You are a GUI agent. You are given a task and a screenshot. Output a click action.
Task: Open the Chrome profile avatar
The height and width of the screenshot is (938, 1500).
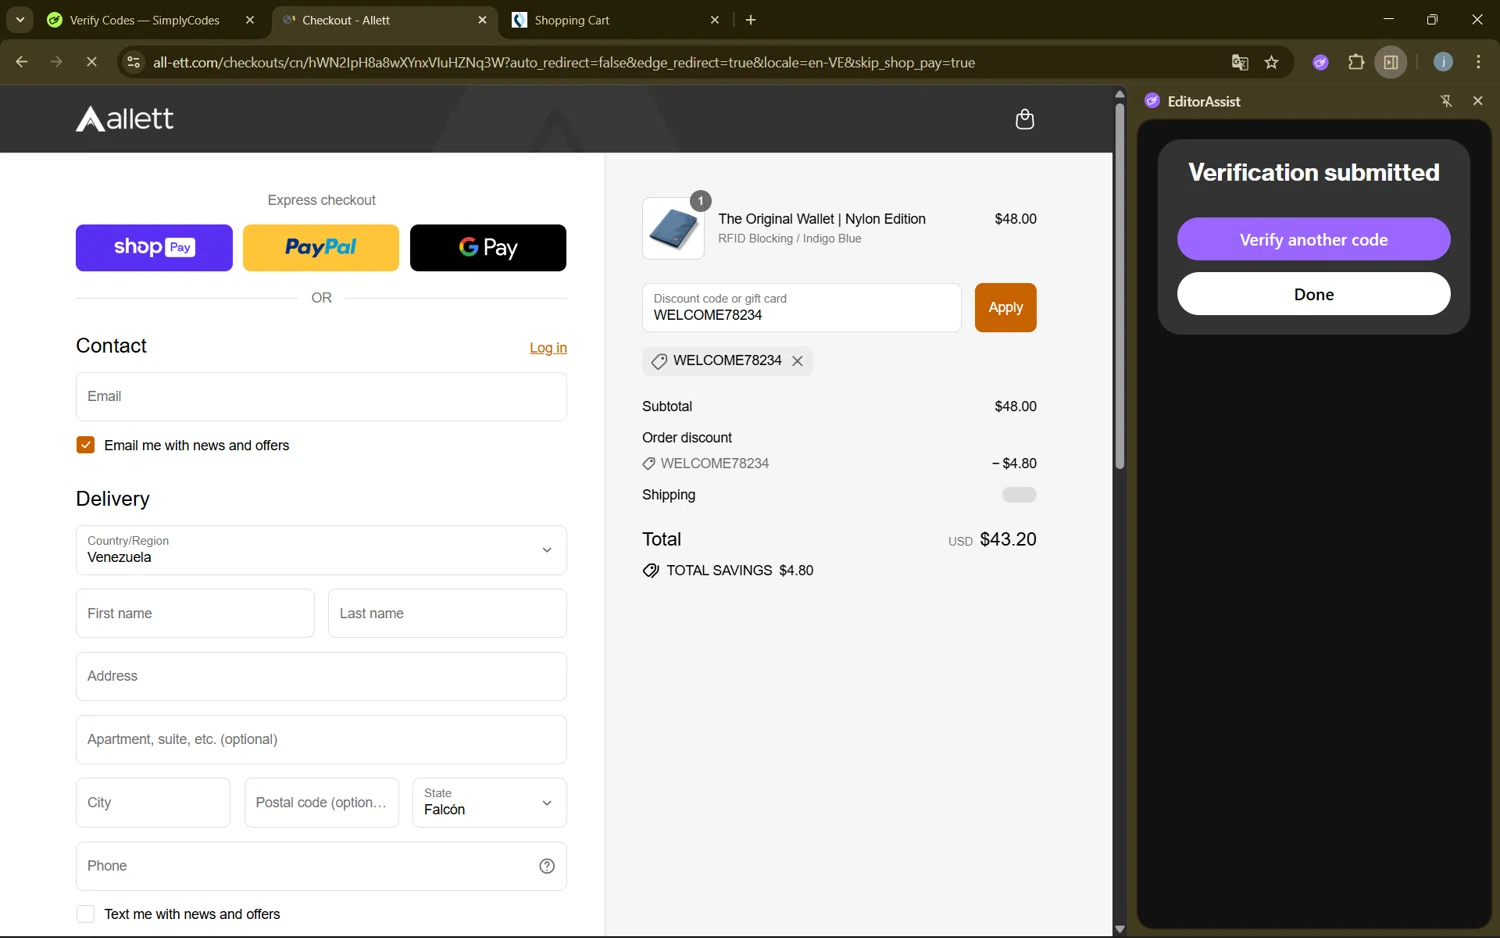pos(1443,62)
